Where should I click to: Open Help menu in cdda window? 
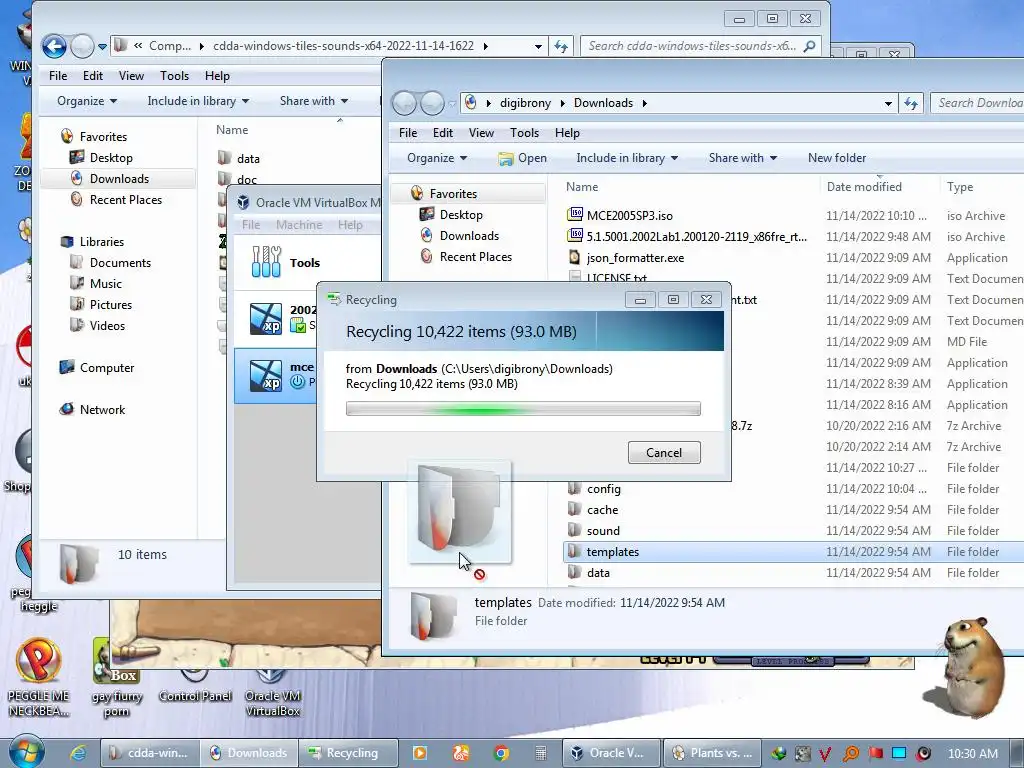click(x=217, y=76)
